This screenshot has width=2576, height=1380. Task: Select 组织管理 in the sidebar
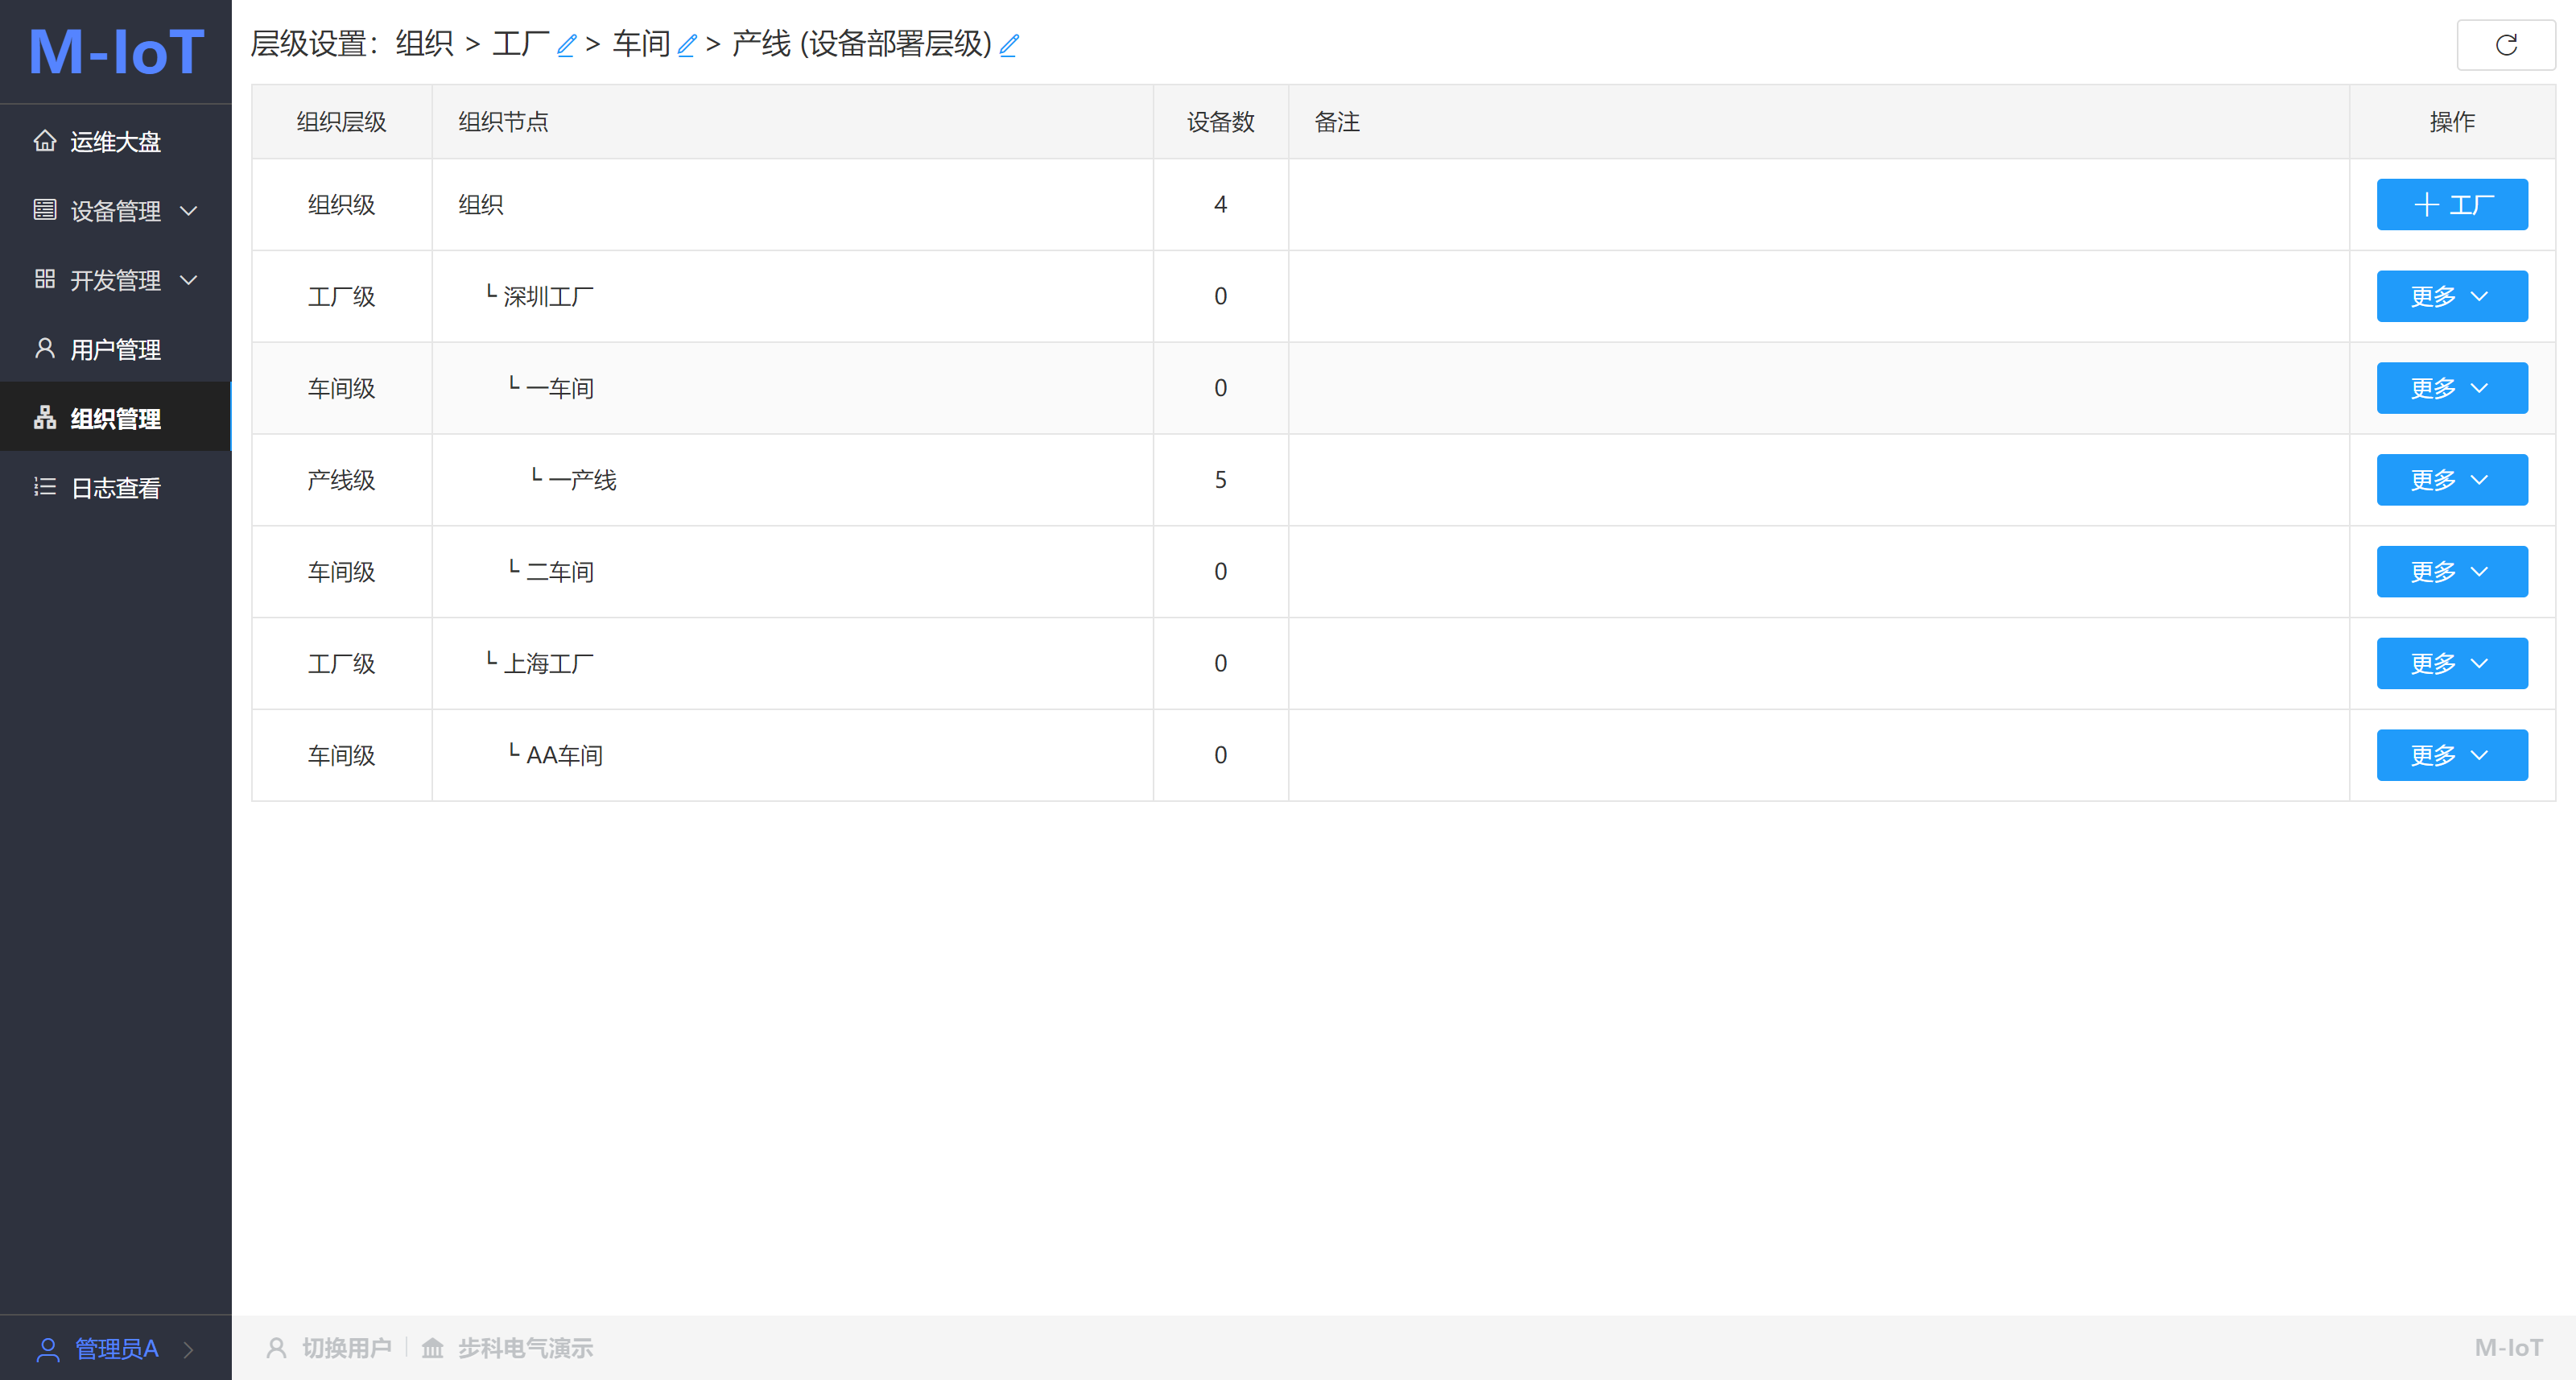(x=116, y=417)
